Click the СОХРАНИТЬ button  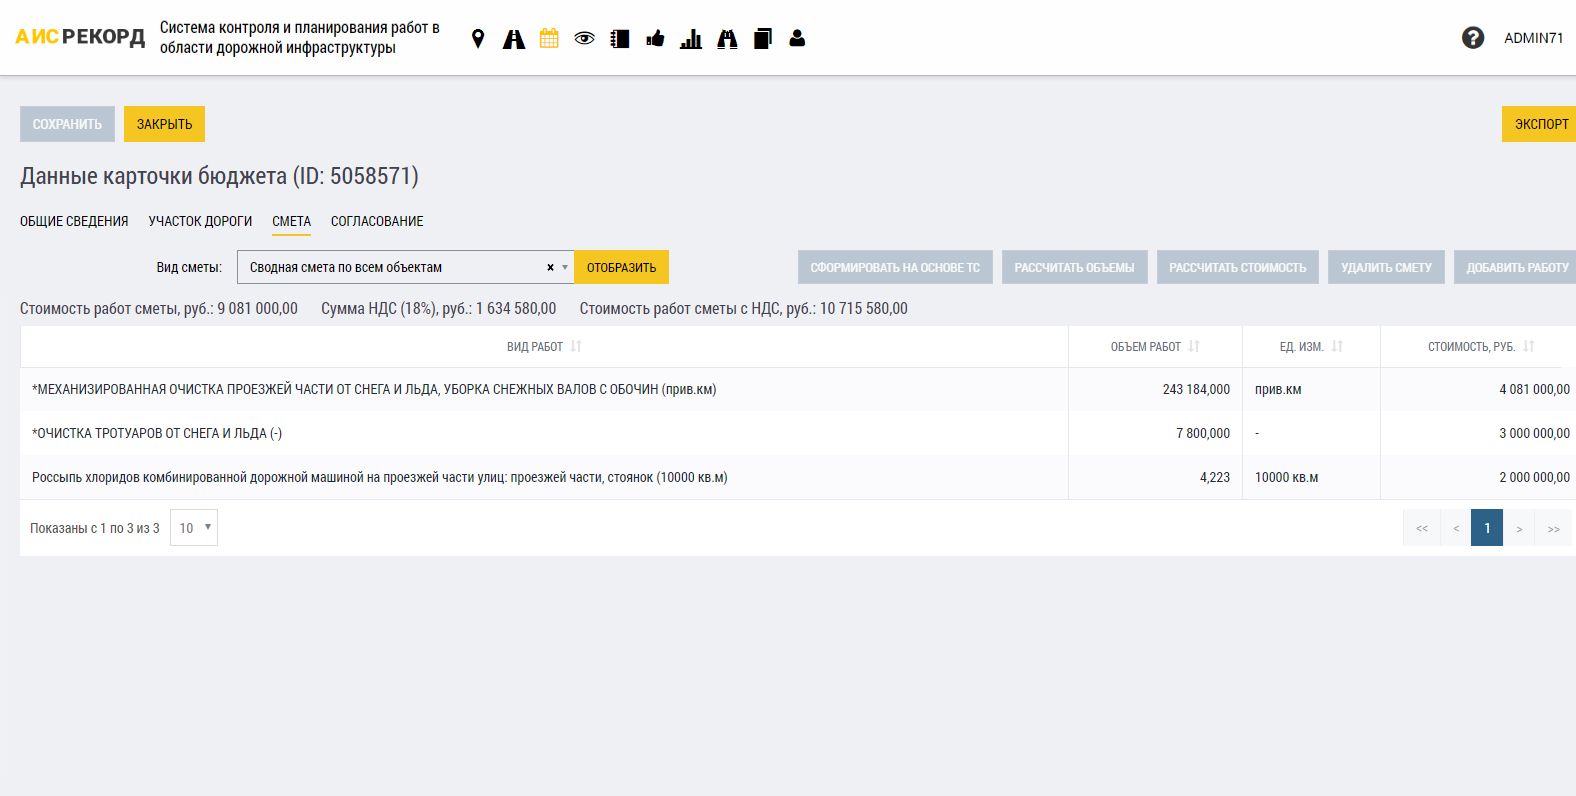click(67, 124)
